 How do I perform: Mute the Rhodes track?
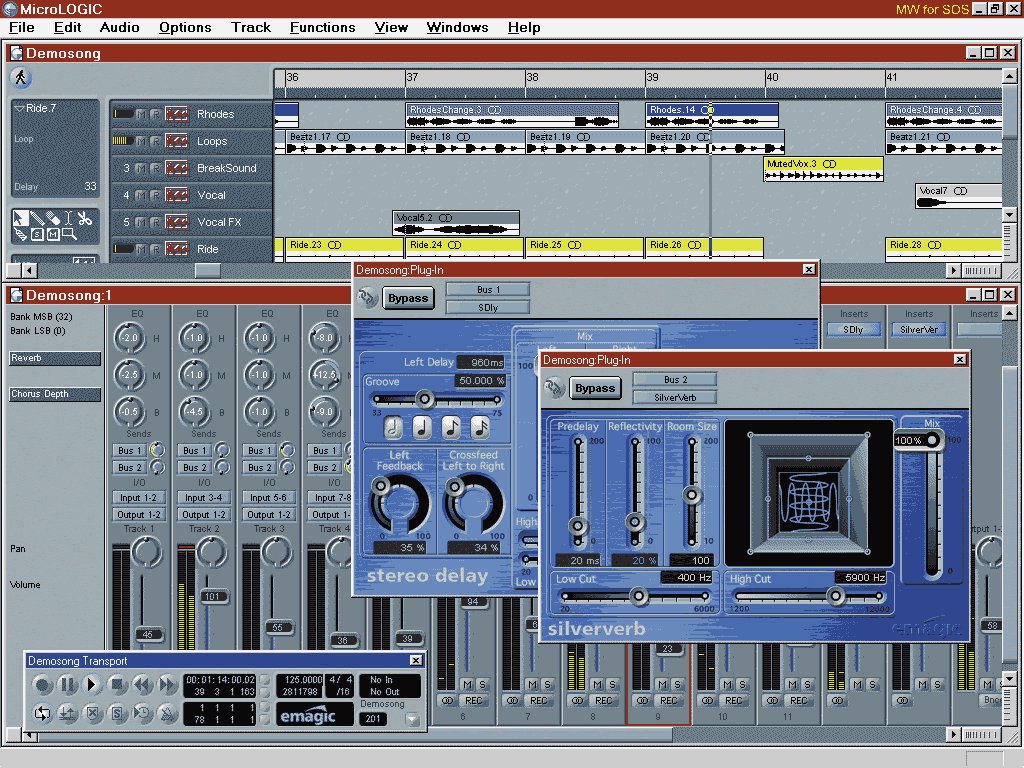point(141,114)
